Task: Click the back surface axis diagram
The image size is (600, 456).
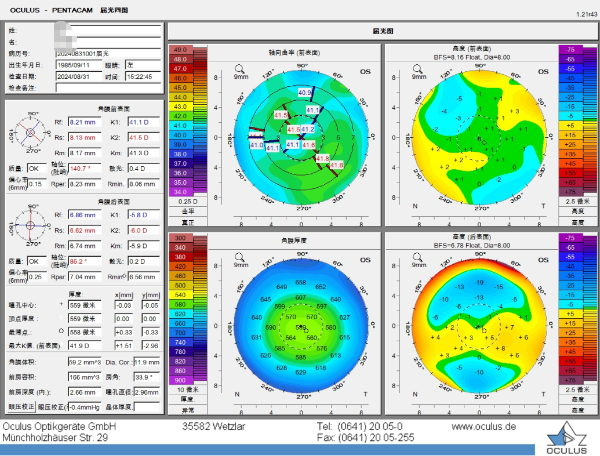Action: click(x=26, y=230)
